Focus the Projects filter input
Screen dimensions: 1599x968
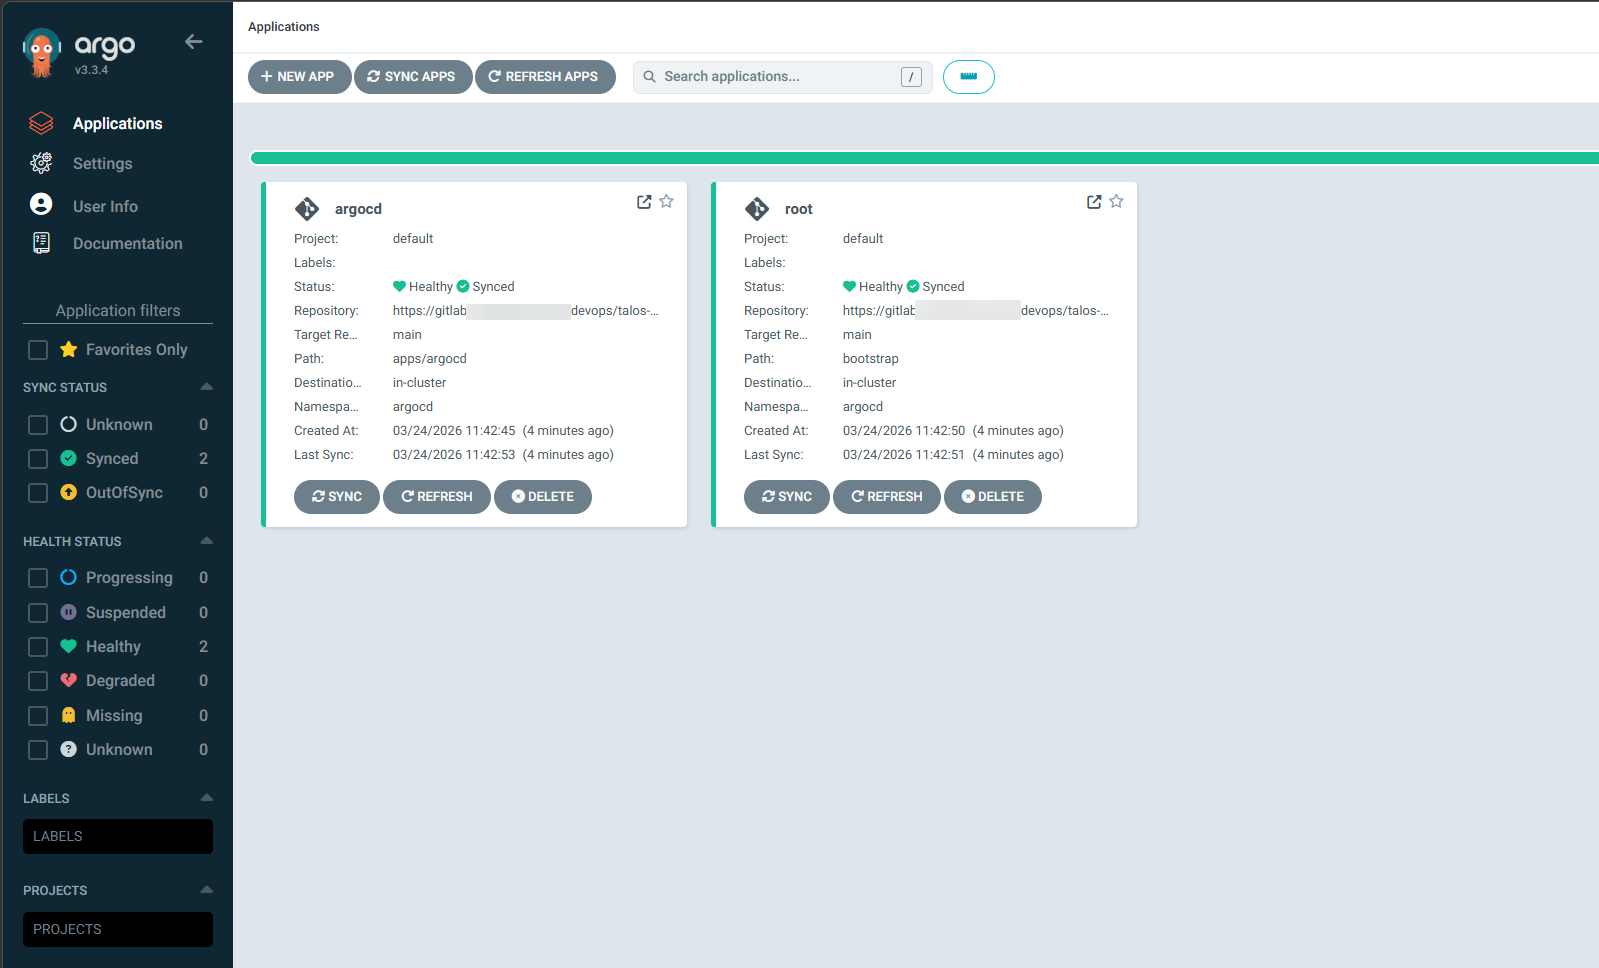click(118, 929)
